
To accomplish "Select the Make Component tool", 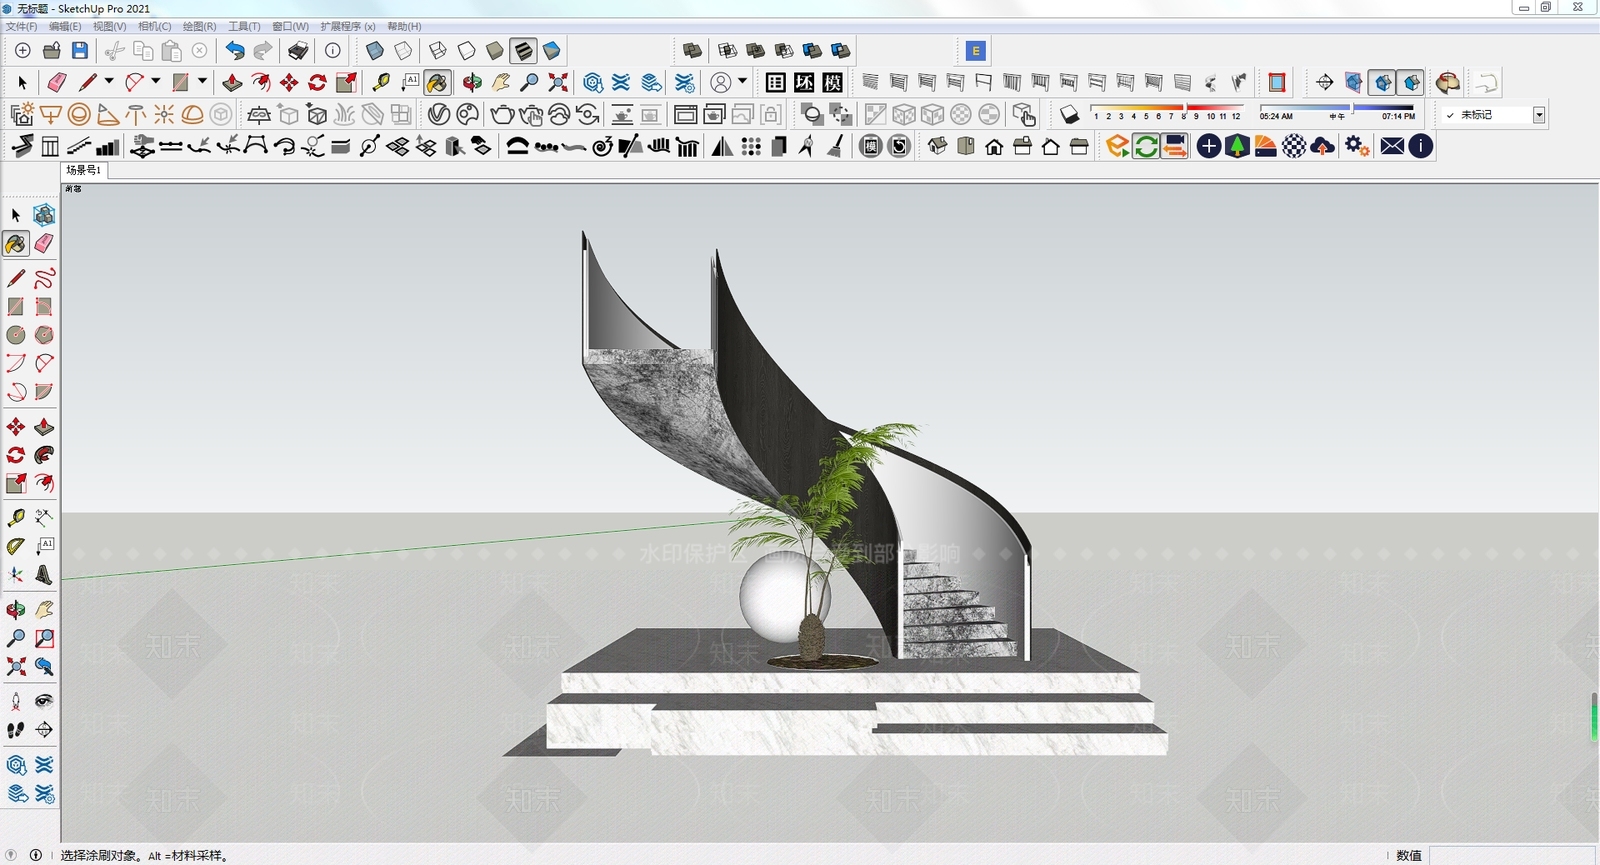I will coord(44,215).
